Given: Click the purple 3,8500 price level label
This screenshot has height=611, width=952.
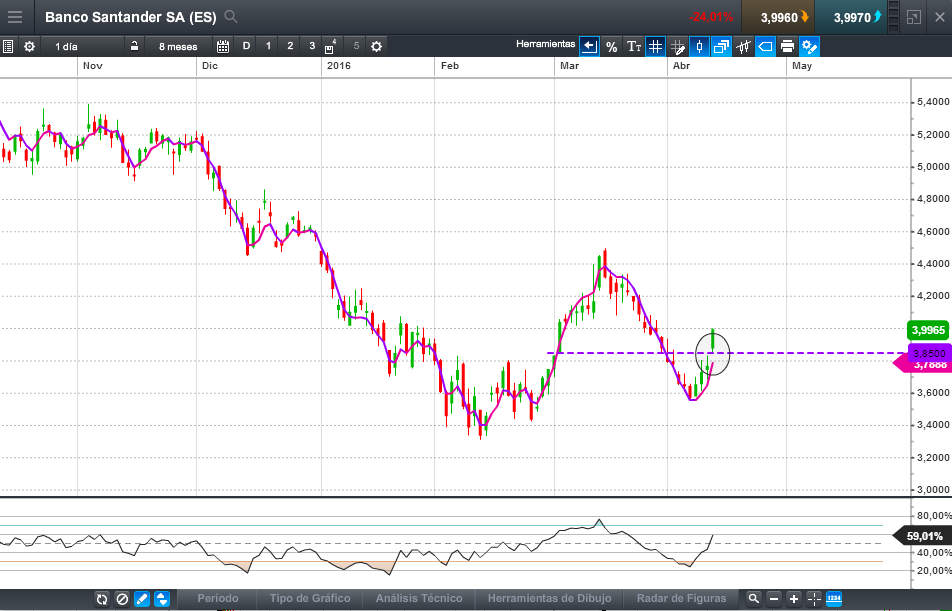Looking at the screenshot, I should [x=929, y=353].
